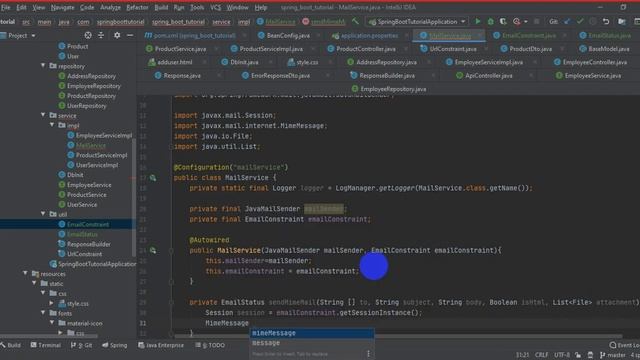Screen dimensions: 640x360
Task: Open the VCS menu
Action: point(216,7)
